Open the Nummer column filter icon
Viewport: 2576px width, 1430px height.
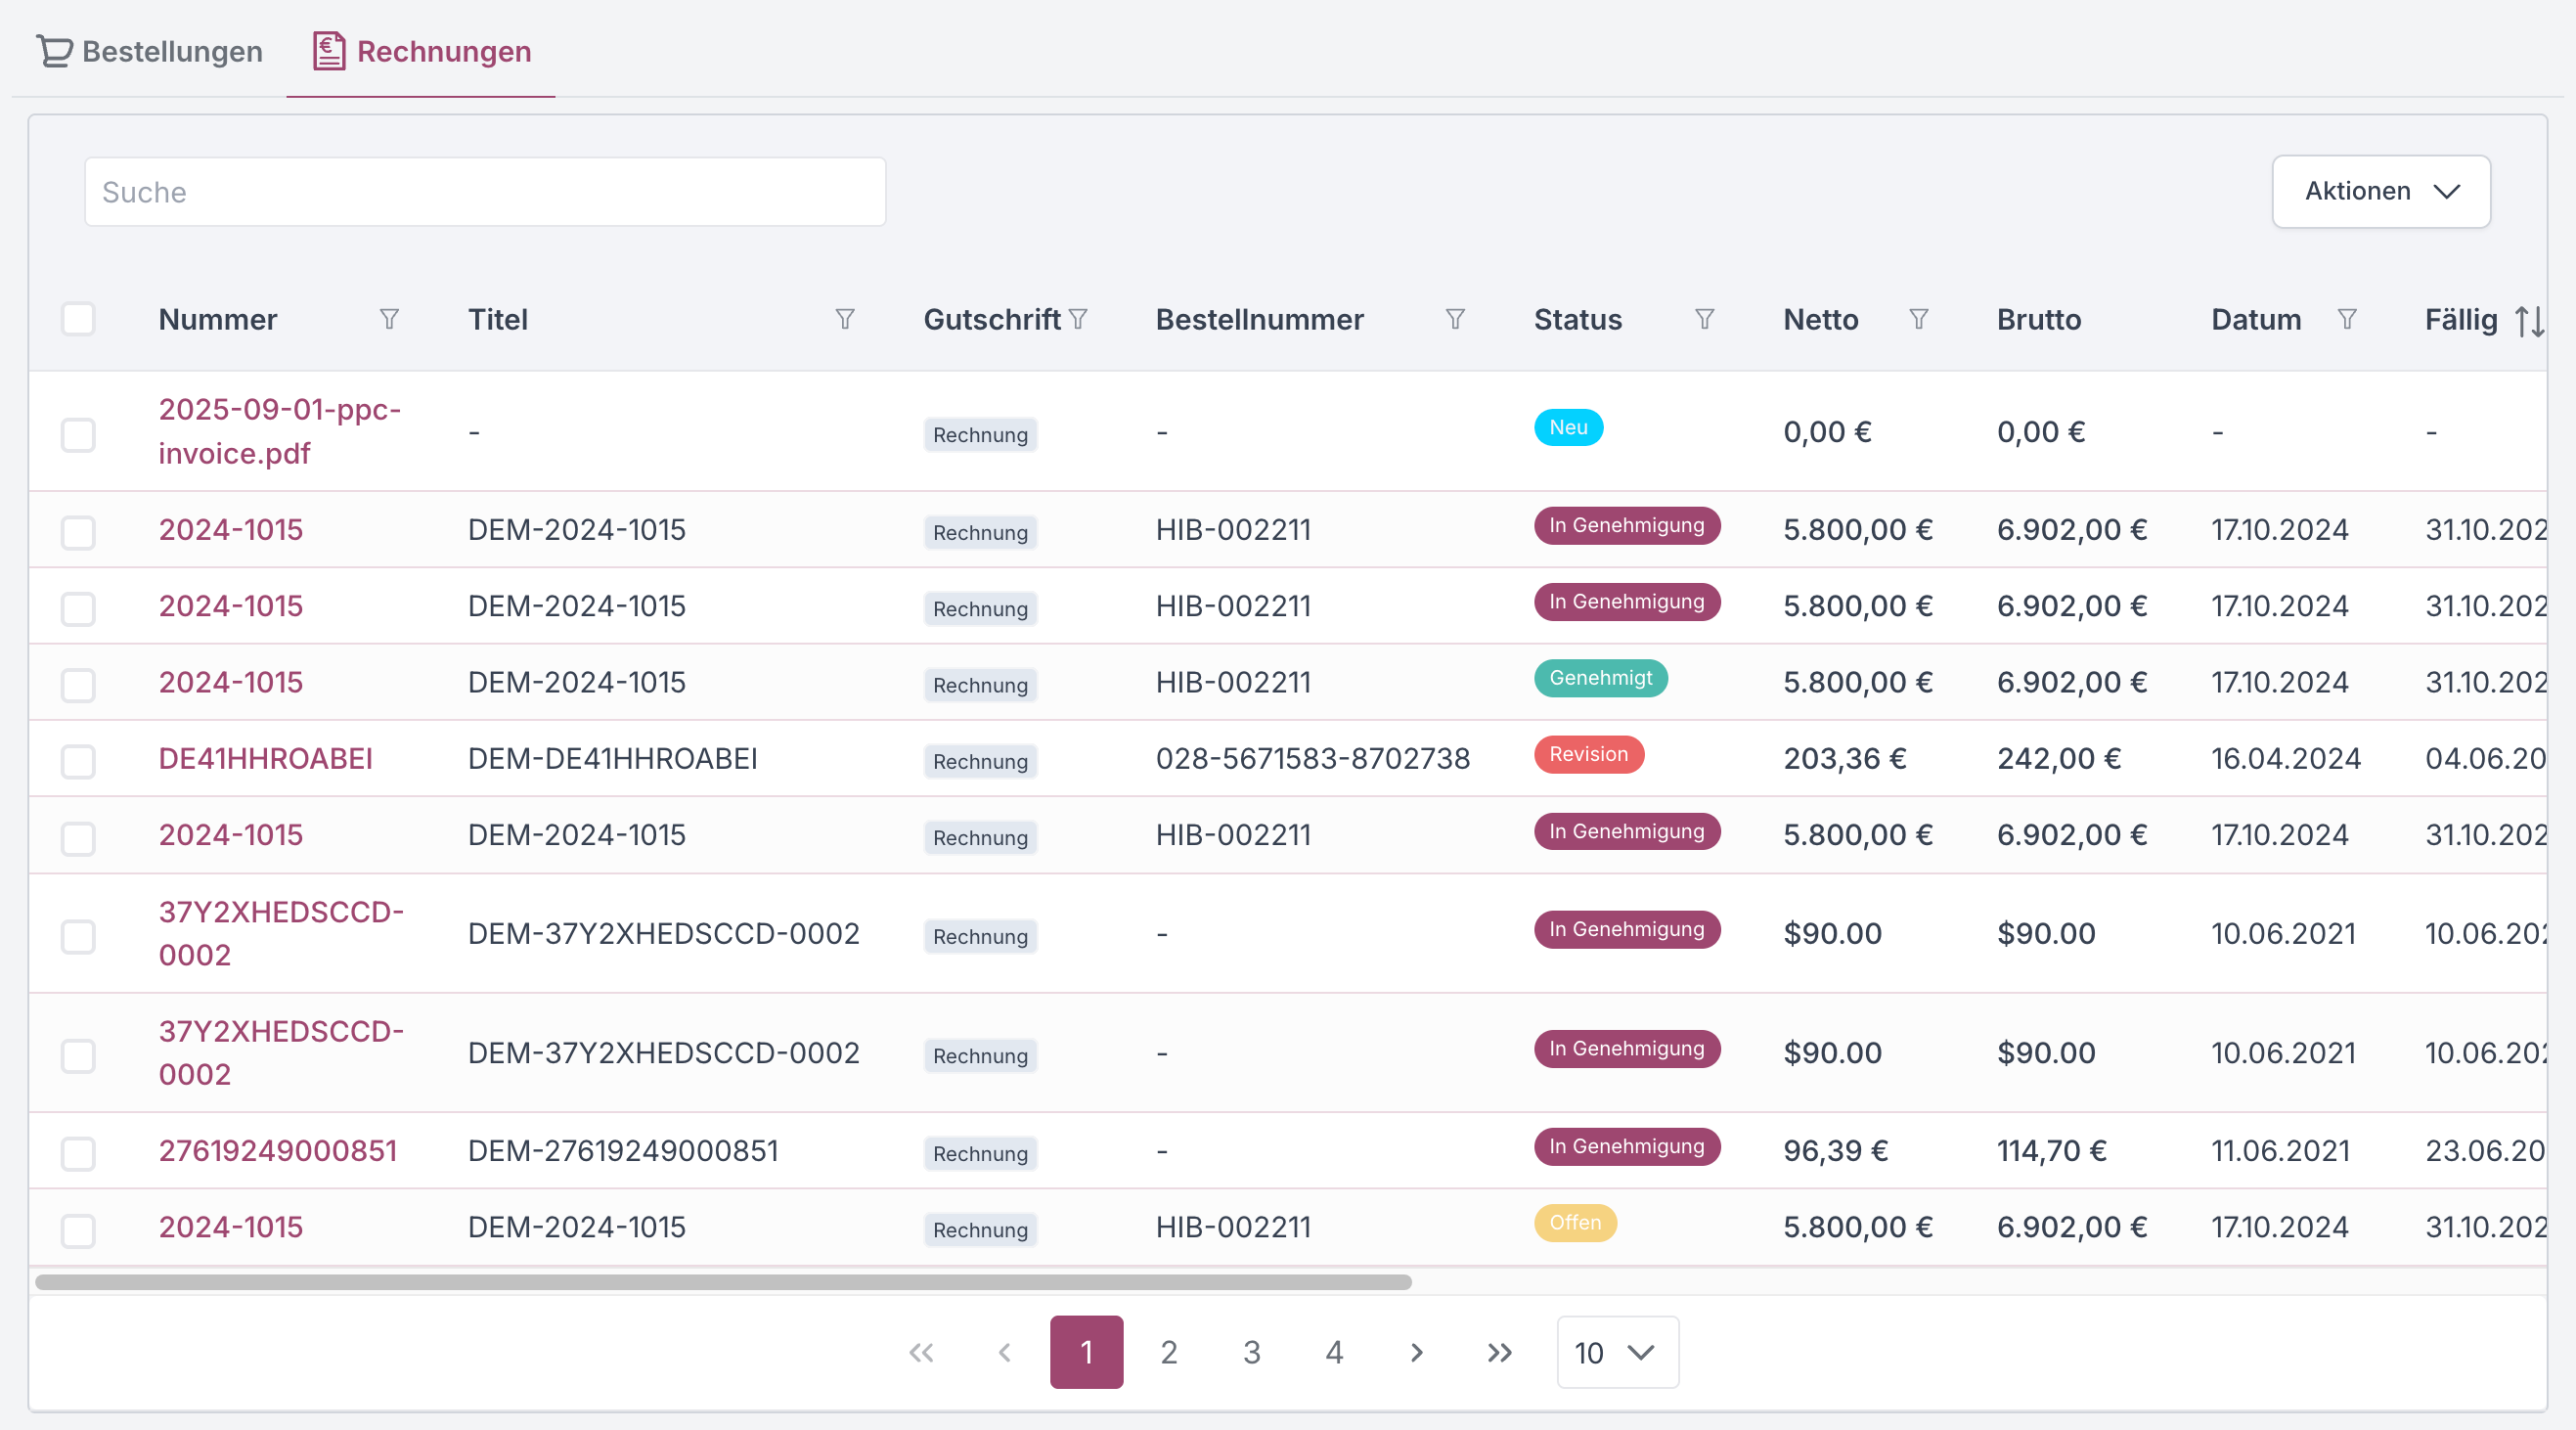[x=389, y=319]
